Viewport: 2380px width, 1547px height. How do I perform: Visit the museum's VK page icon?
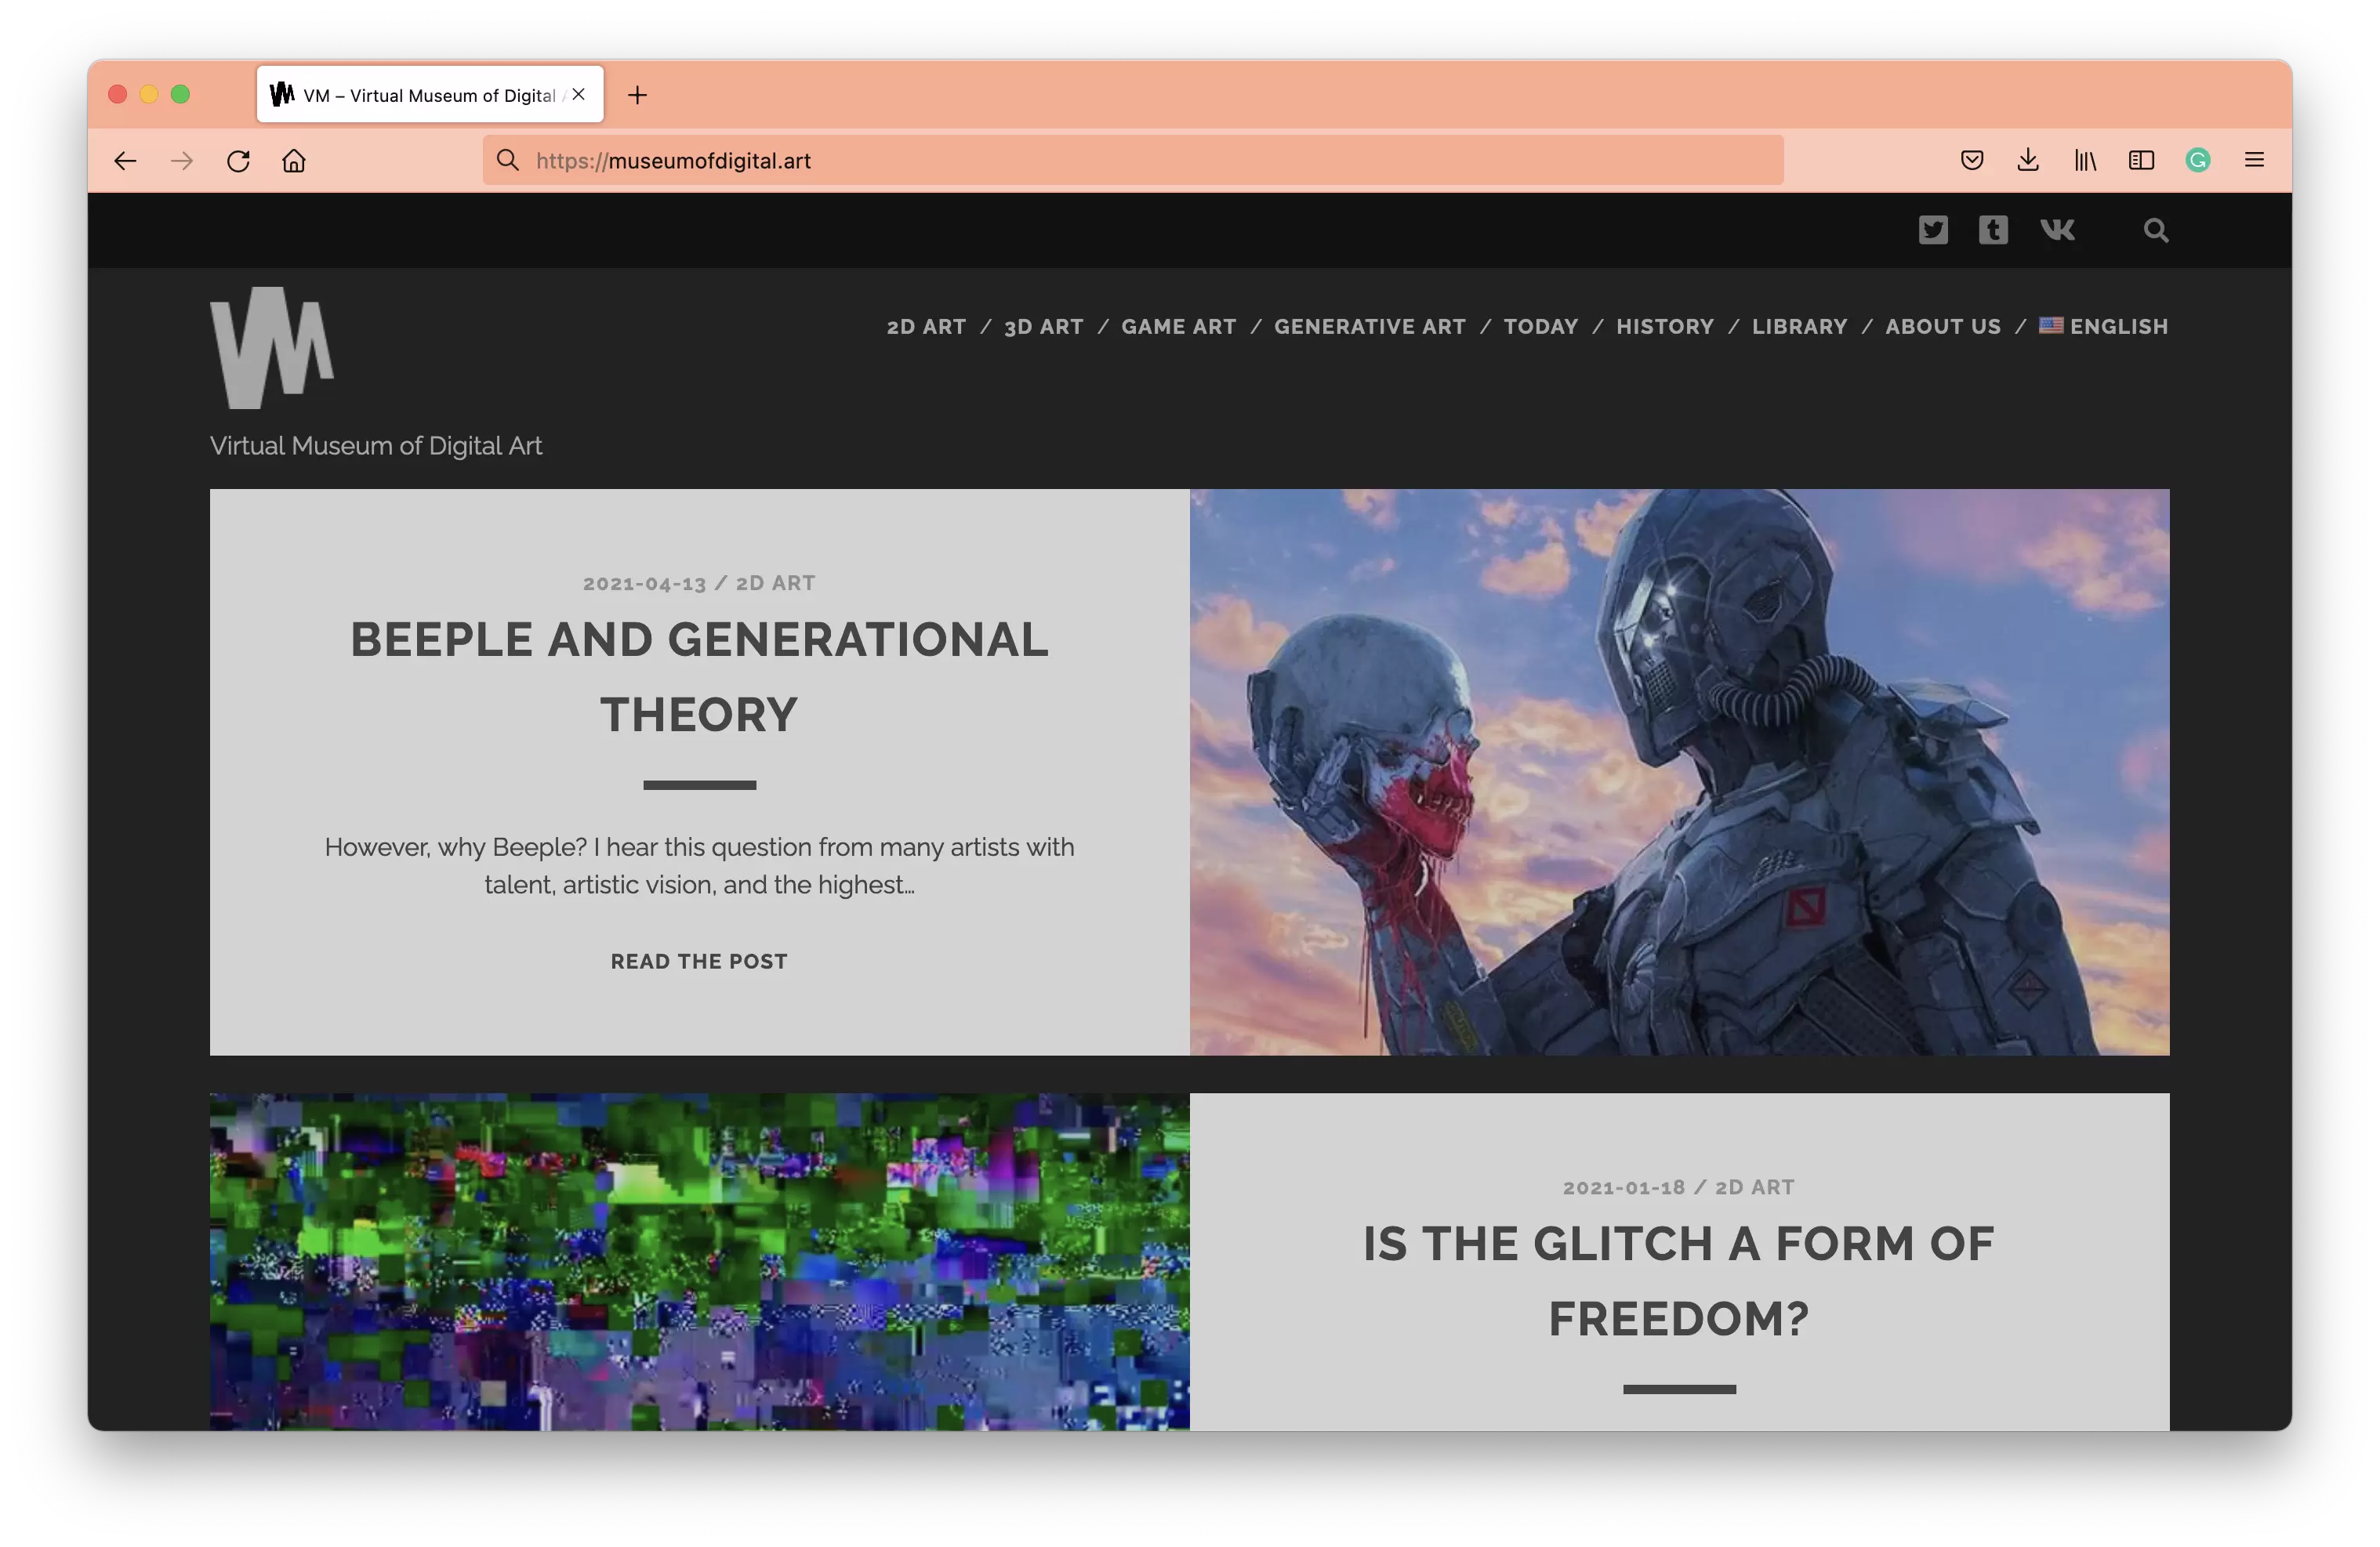click(2057, 230)
